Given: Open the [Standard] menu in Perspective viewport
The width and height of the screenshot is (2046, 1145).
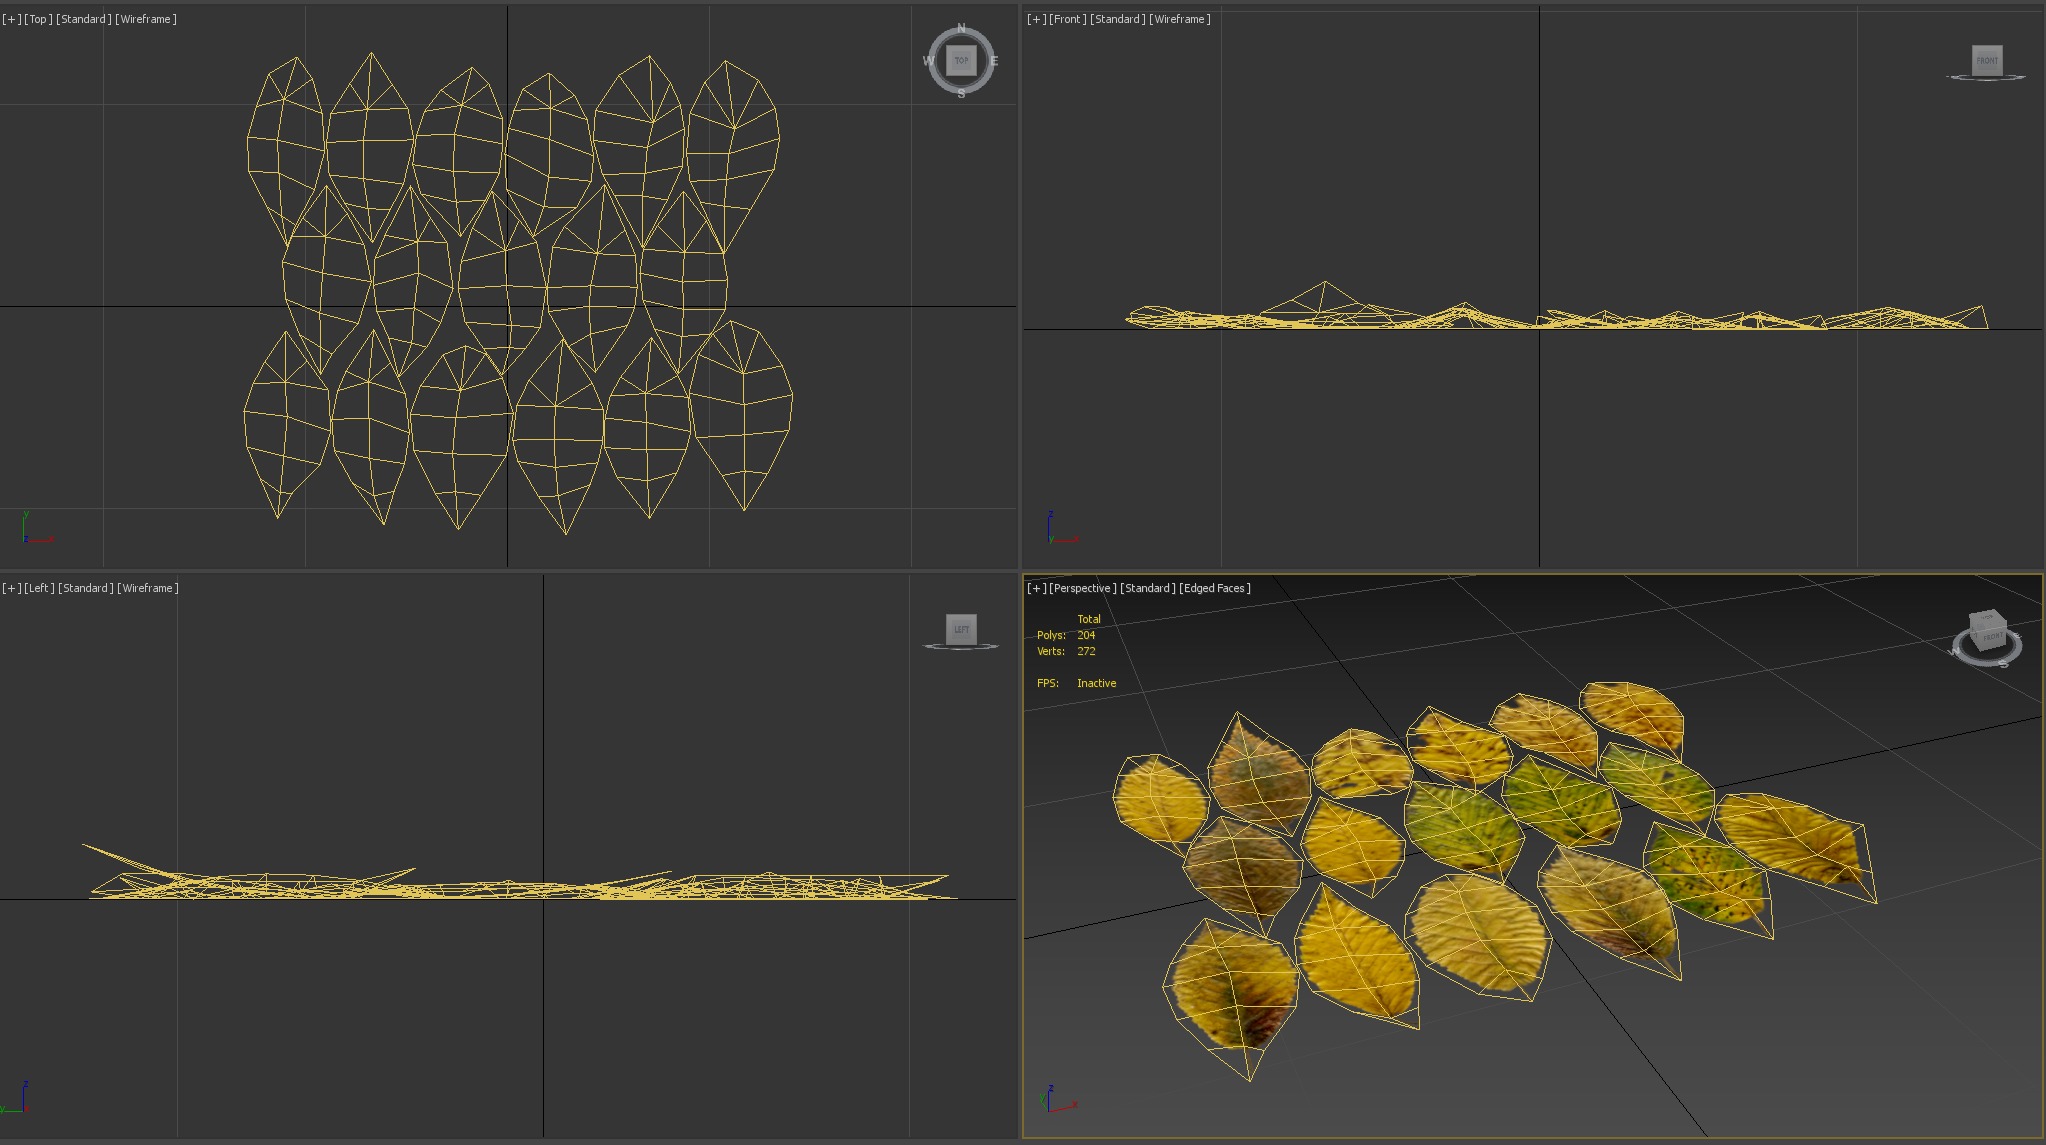Looking at the screenshot, I should (1148, 588).
